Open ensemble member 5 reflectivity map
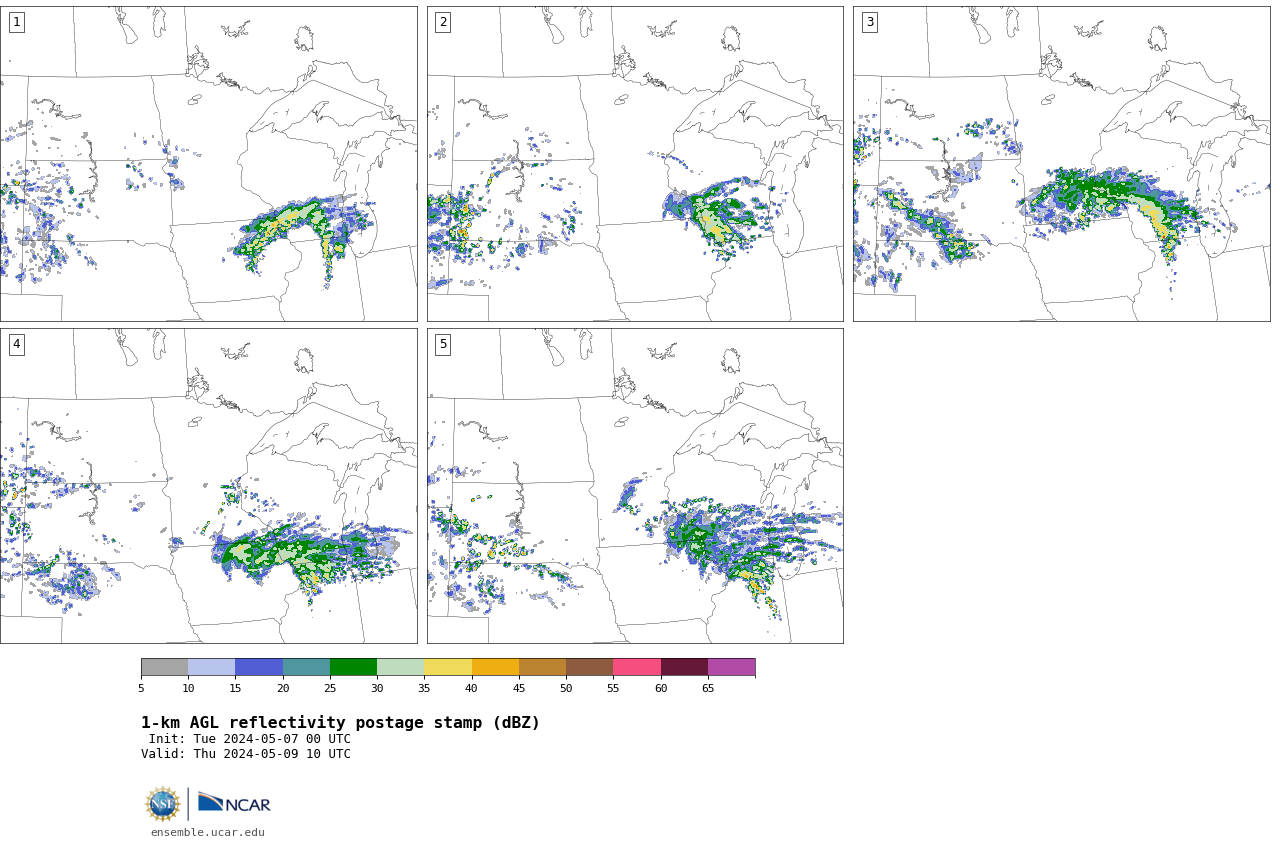 [x=635, y=486]
